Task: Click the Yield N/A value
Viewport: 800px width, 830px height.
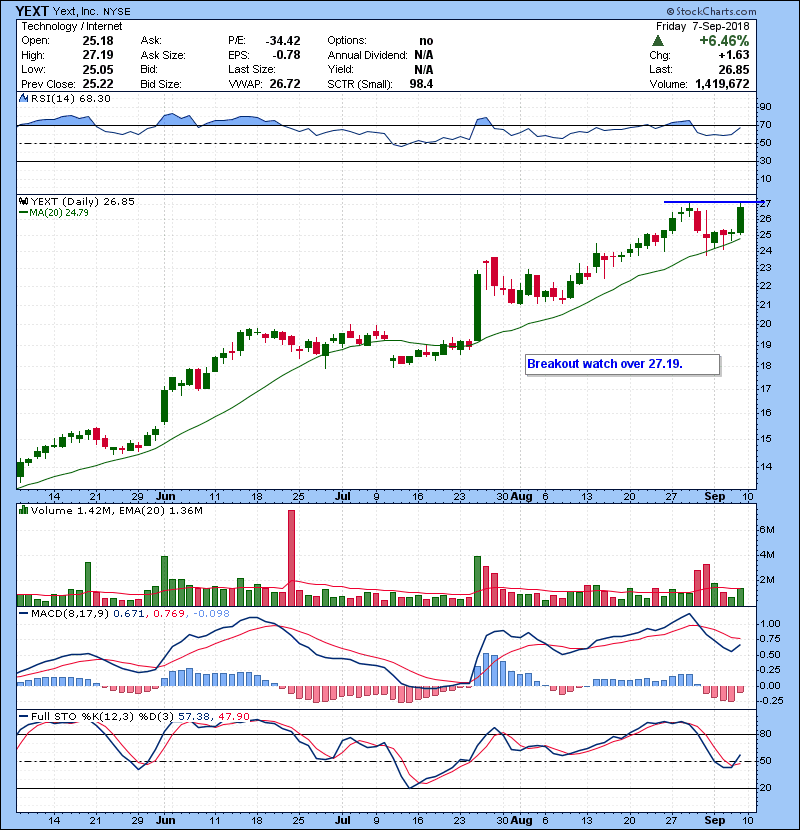Action: coord(424,69)
